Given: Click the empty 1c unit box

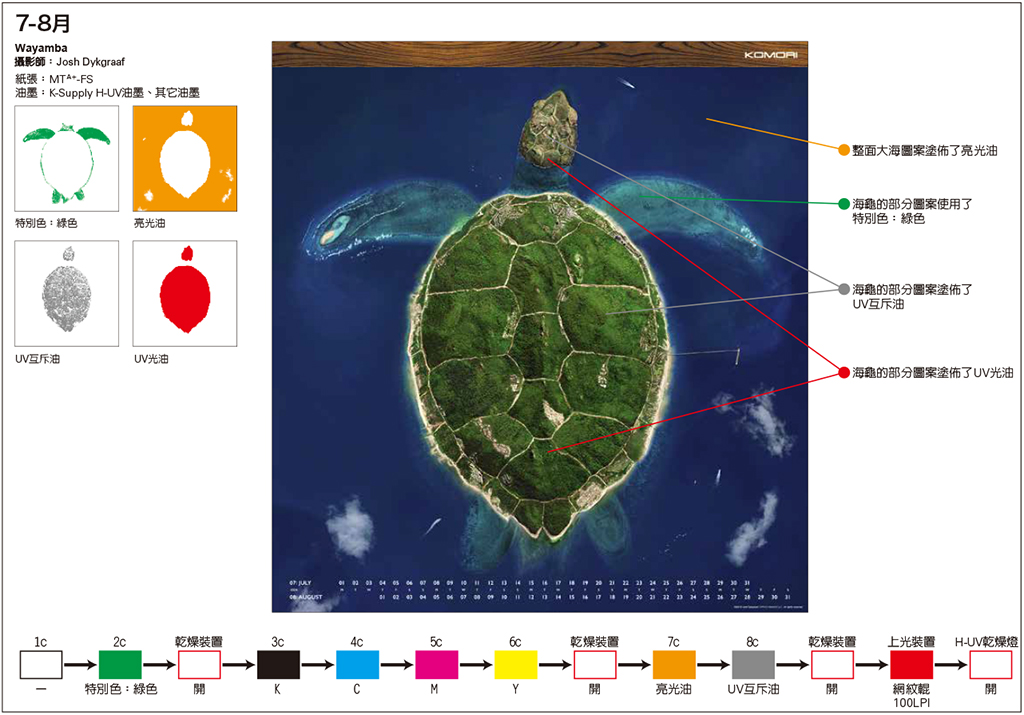Looking at the screenshot, I should 41,662.
